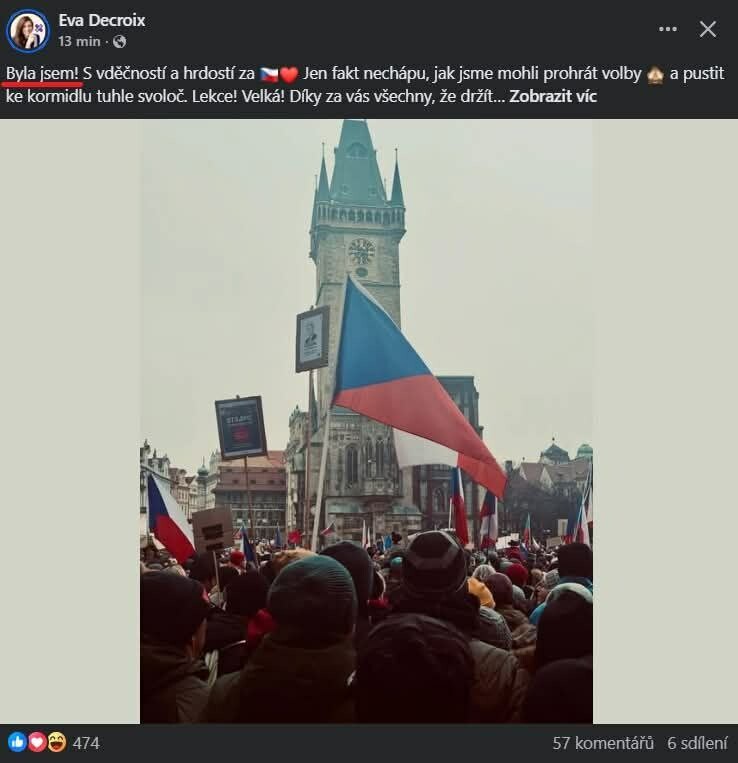Click the red heart reaction icon

click(x=37, y=743)
